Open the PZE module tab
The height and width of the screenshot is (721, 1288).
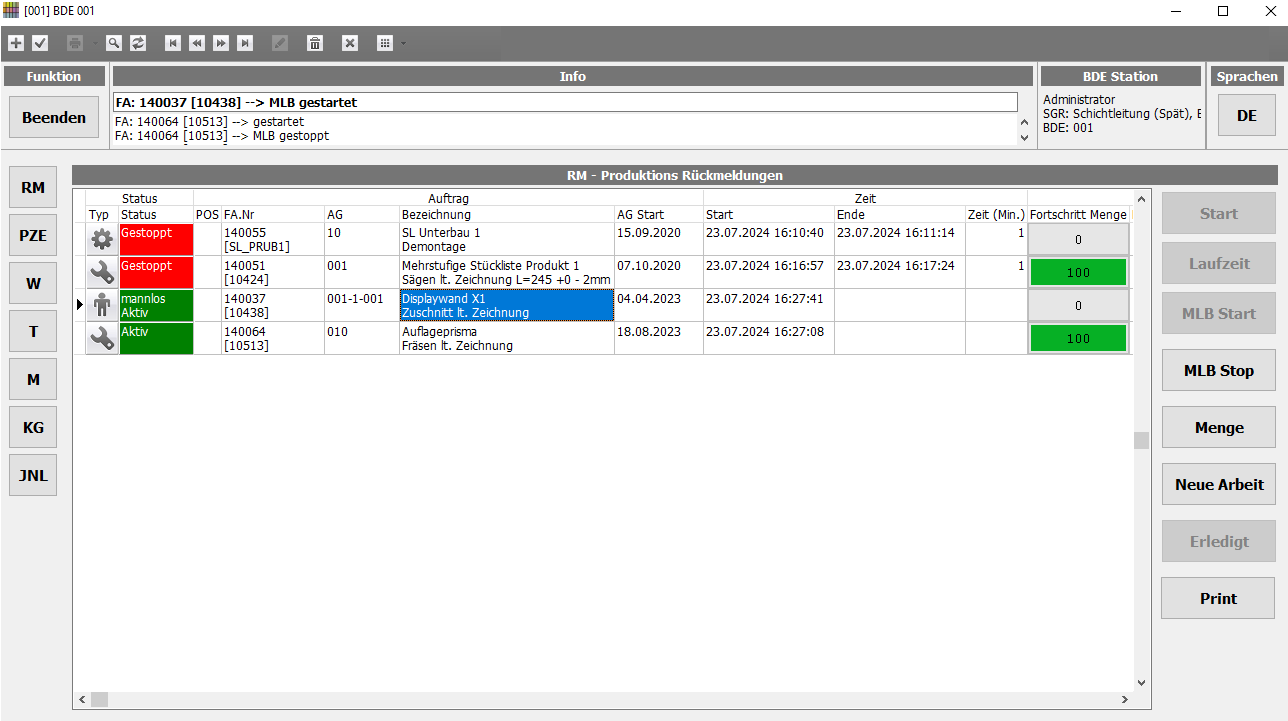[33, 235]
